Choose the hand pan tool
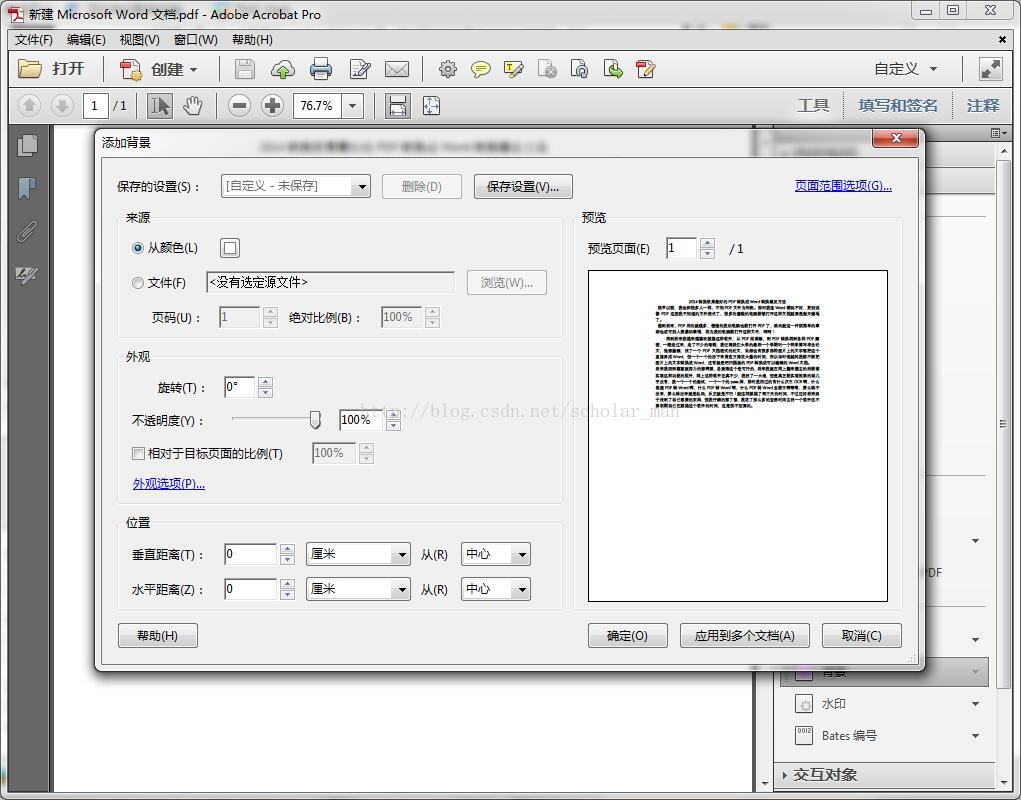Image resolution: width=1021 pixels, height=800 pixels. click(193, 105)
